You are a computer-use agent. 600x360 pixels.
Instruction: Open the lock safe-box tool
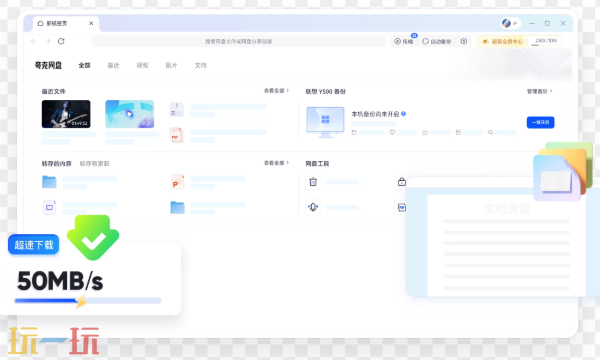pos(401,182)
